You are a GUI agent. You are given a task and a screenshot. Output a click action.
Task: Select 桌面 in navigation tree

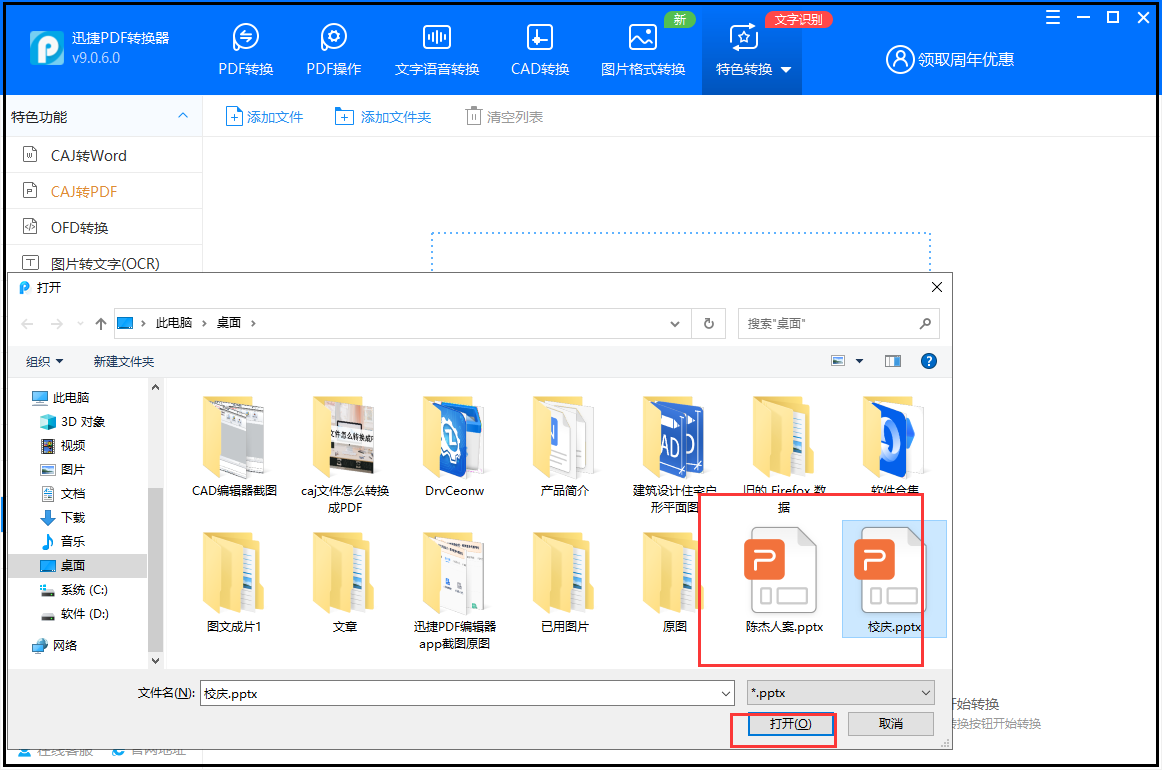[x=78, y=565]
